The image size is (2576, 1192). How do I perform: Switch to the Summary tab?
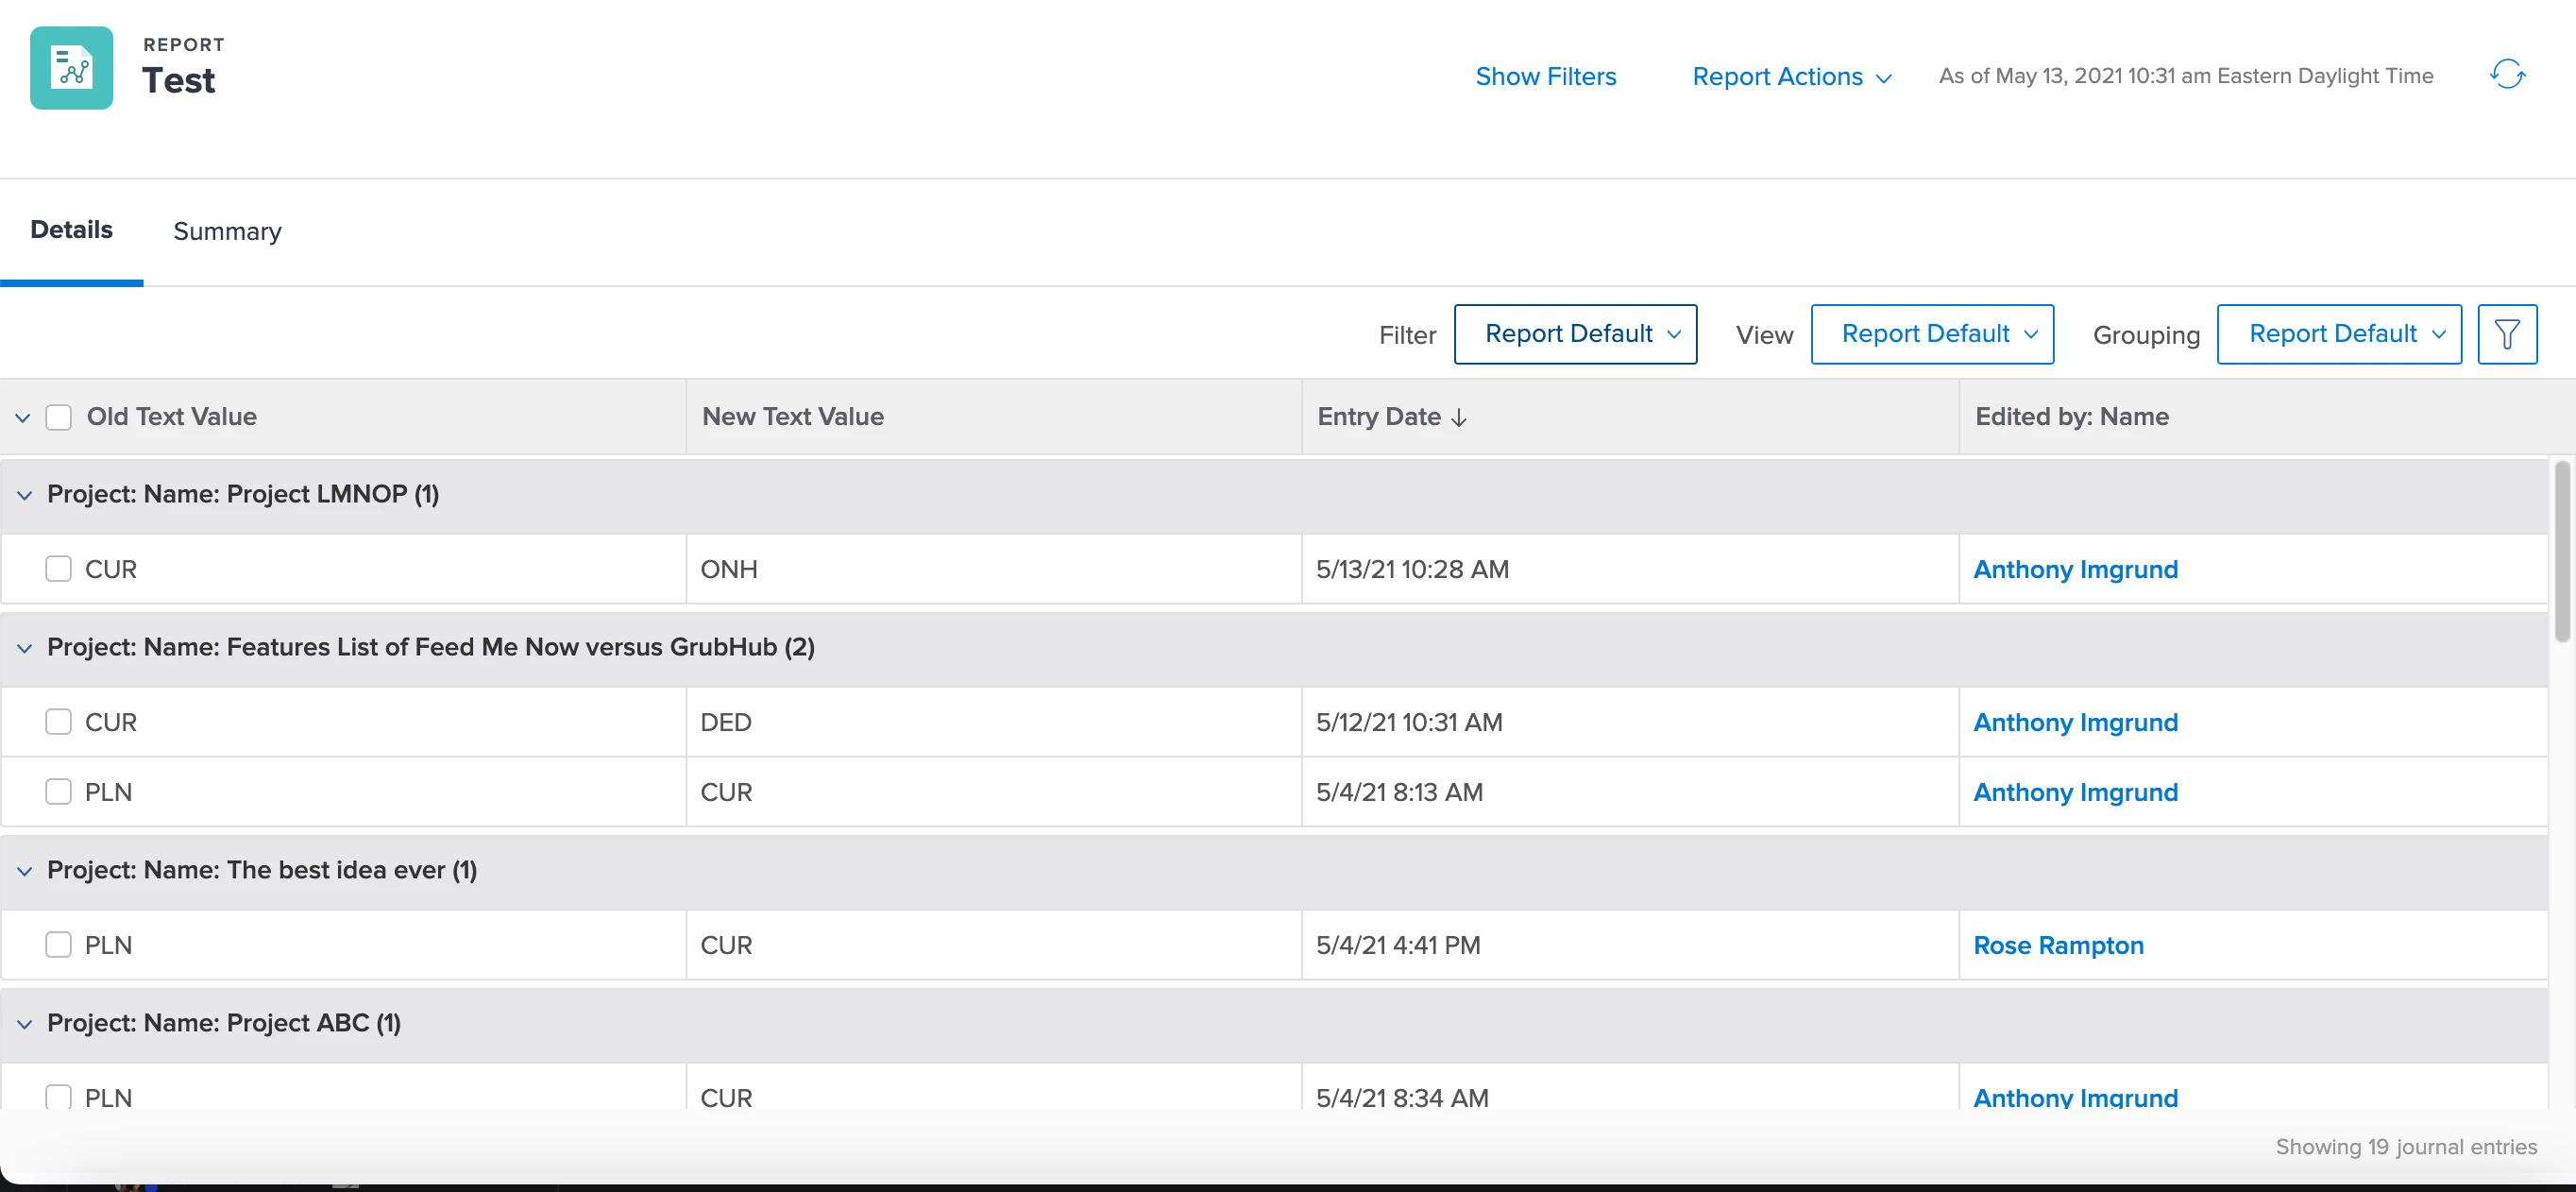click(x=227, y=231)
